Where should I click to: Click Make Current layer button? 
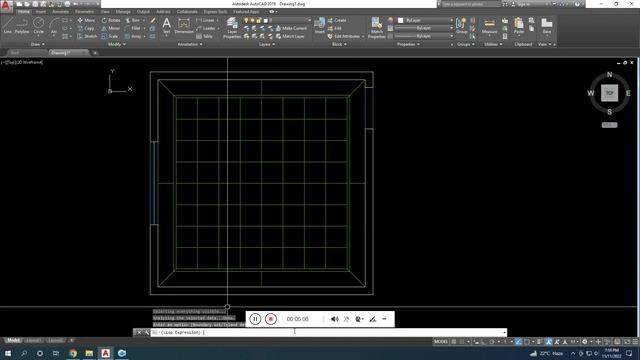pos(291,28)
